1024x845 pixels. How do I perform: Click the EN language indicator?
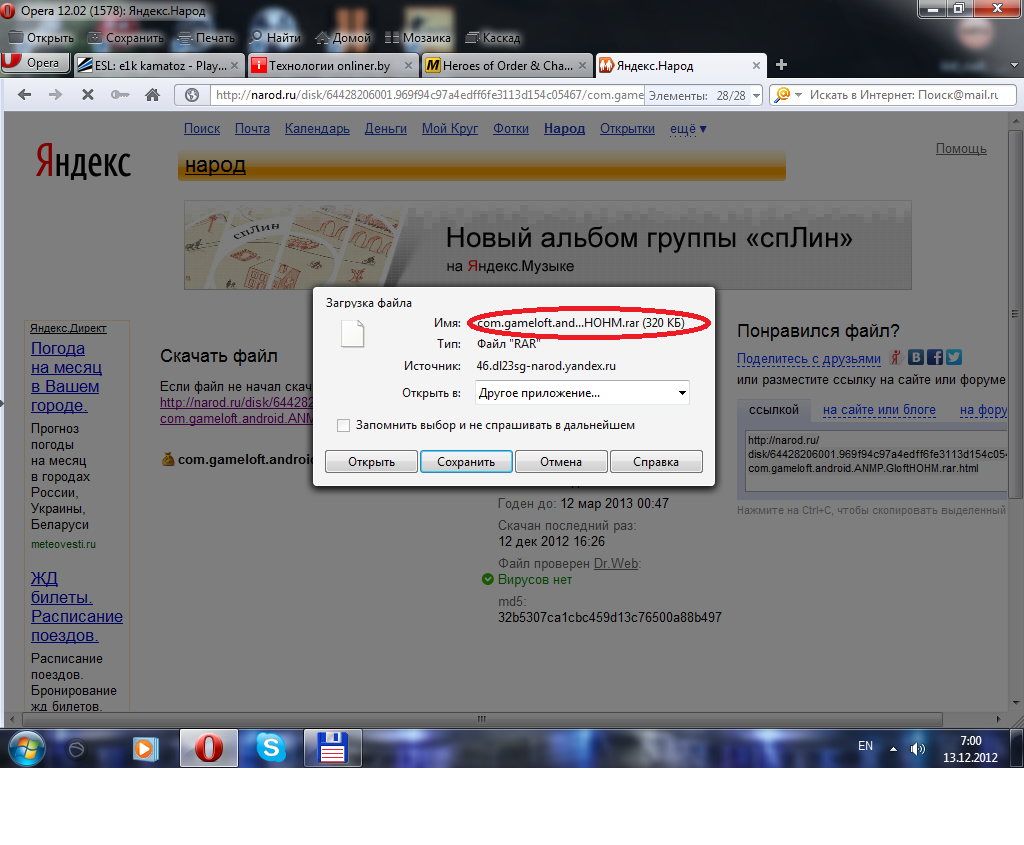865,746
